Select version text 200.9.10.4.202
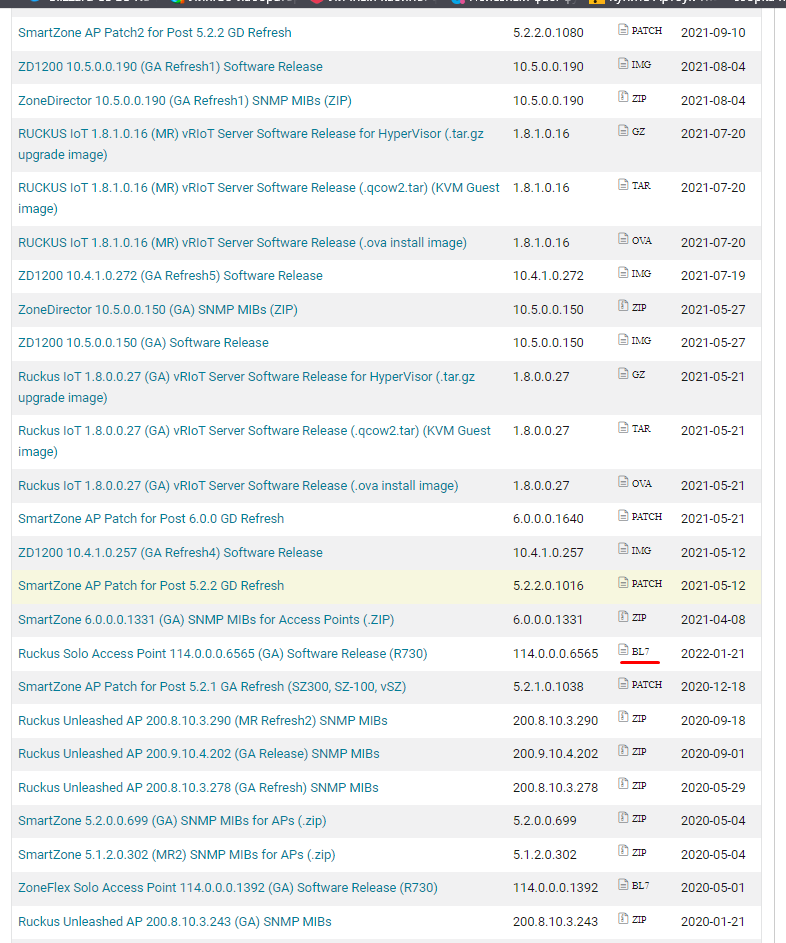 pos(556,754)
